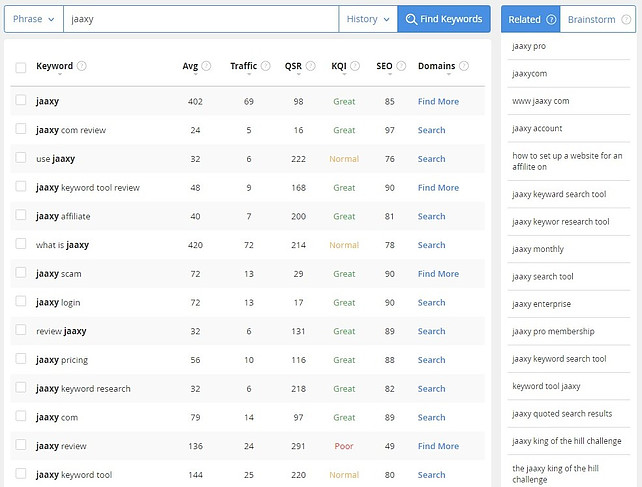642x487 pixels.
Task: Open the Avg column help icon
Action: pos(206,66)
